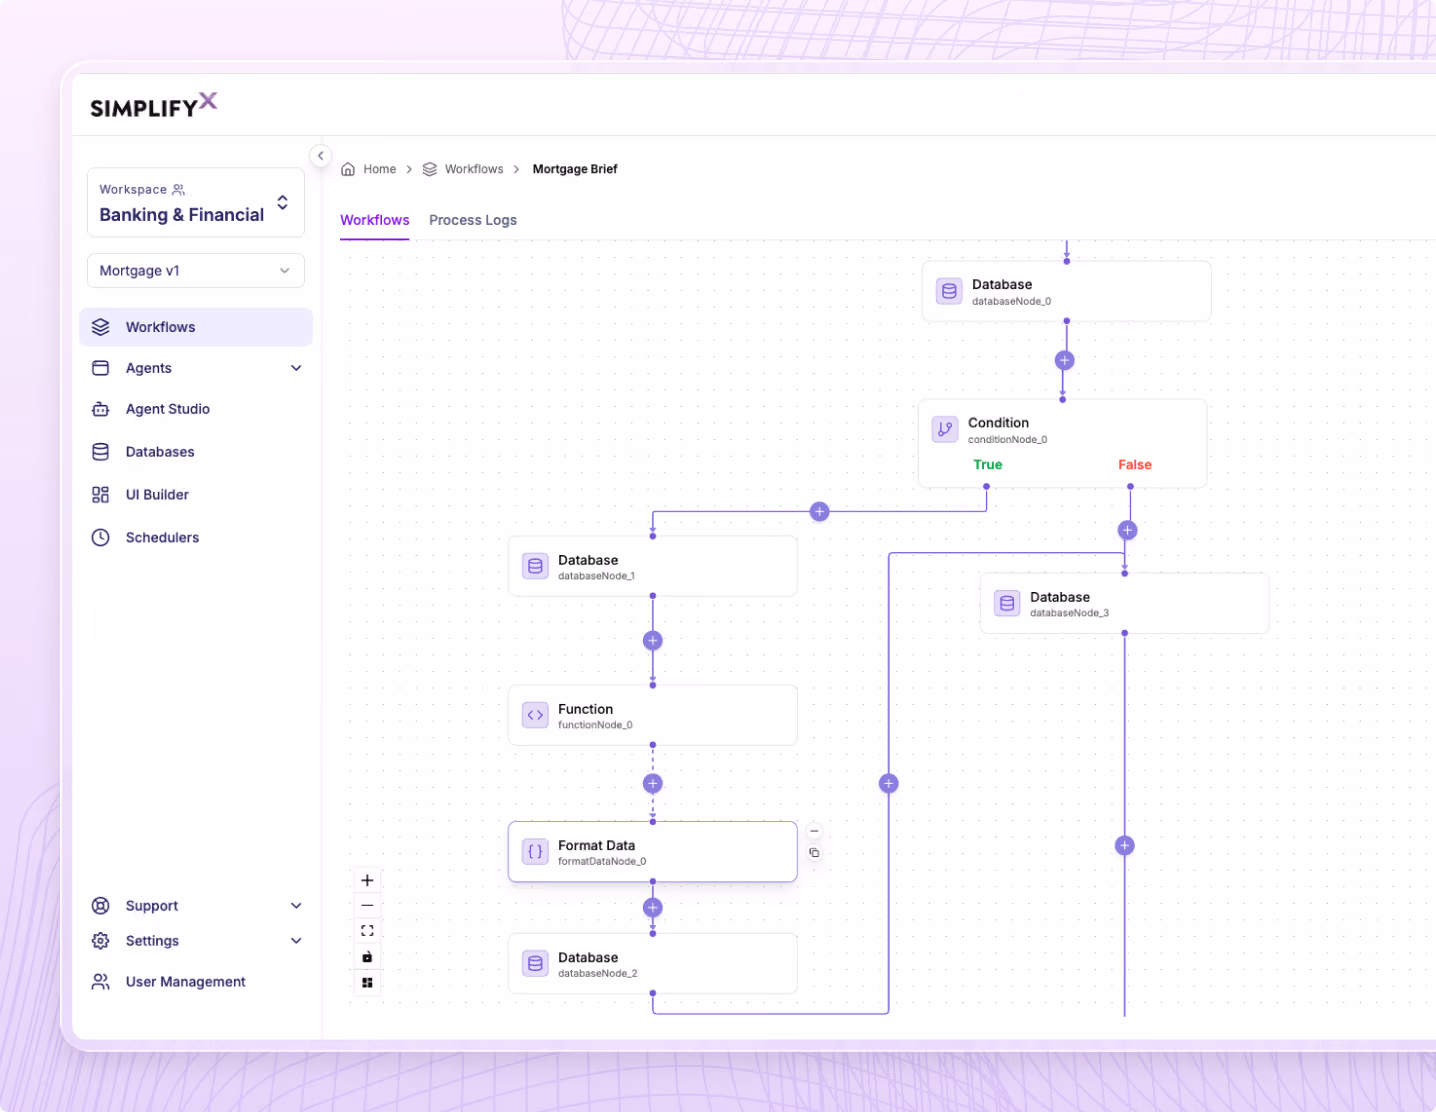Add a node between Function and Format Data
Viewport: 1436px width, 1112px height.
(652, 784)
